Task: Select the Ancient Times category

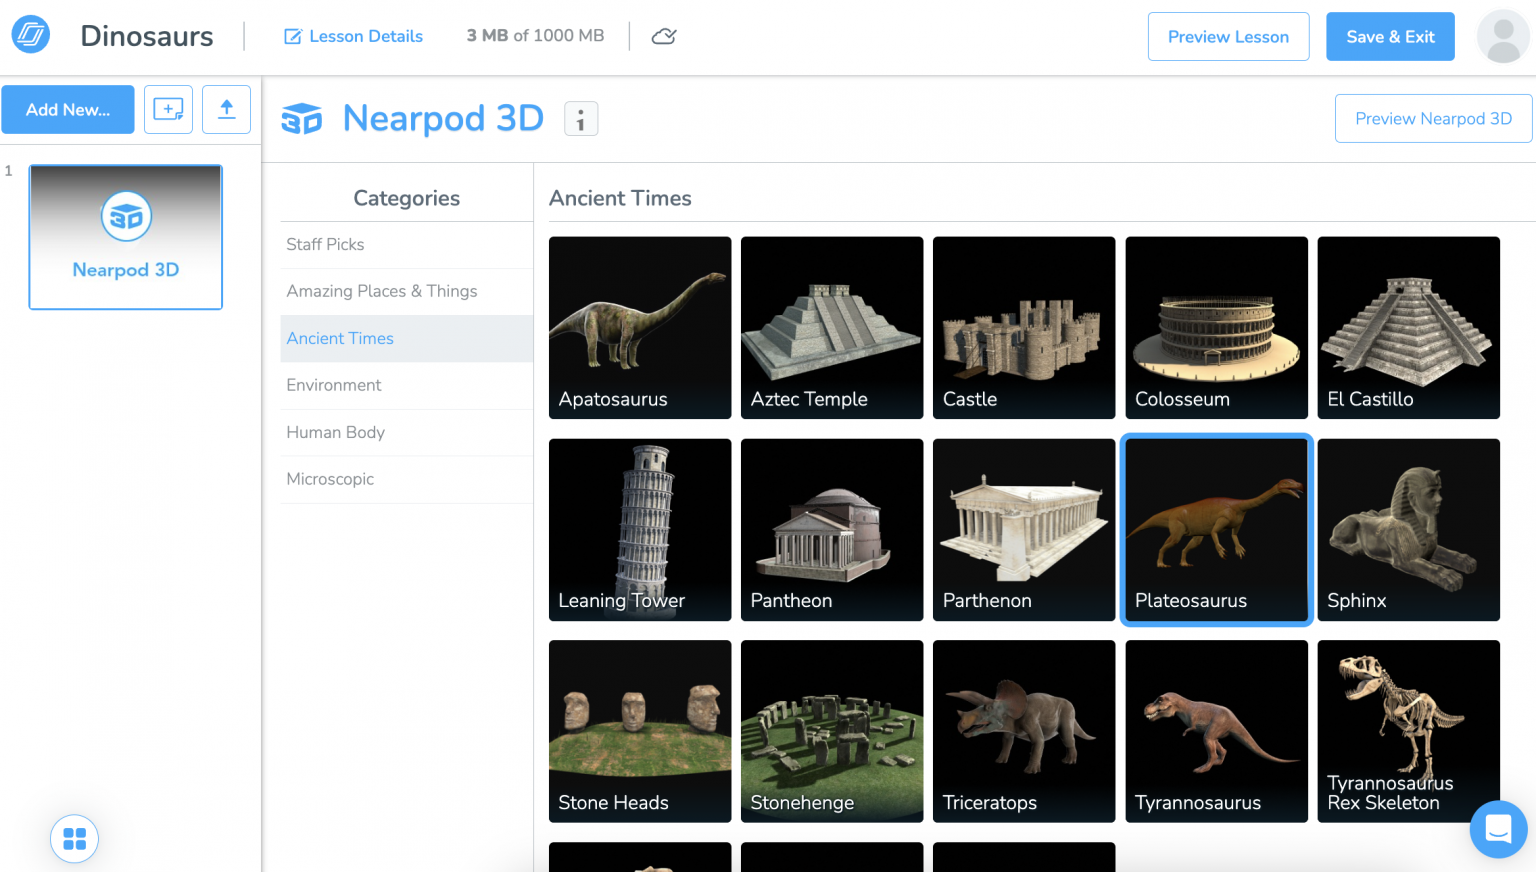Action: (x=340, y=338)
